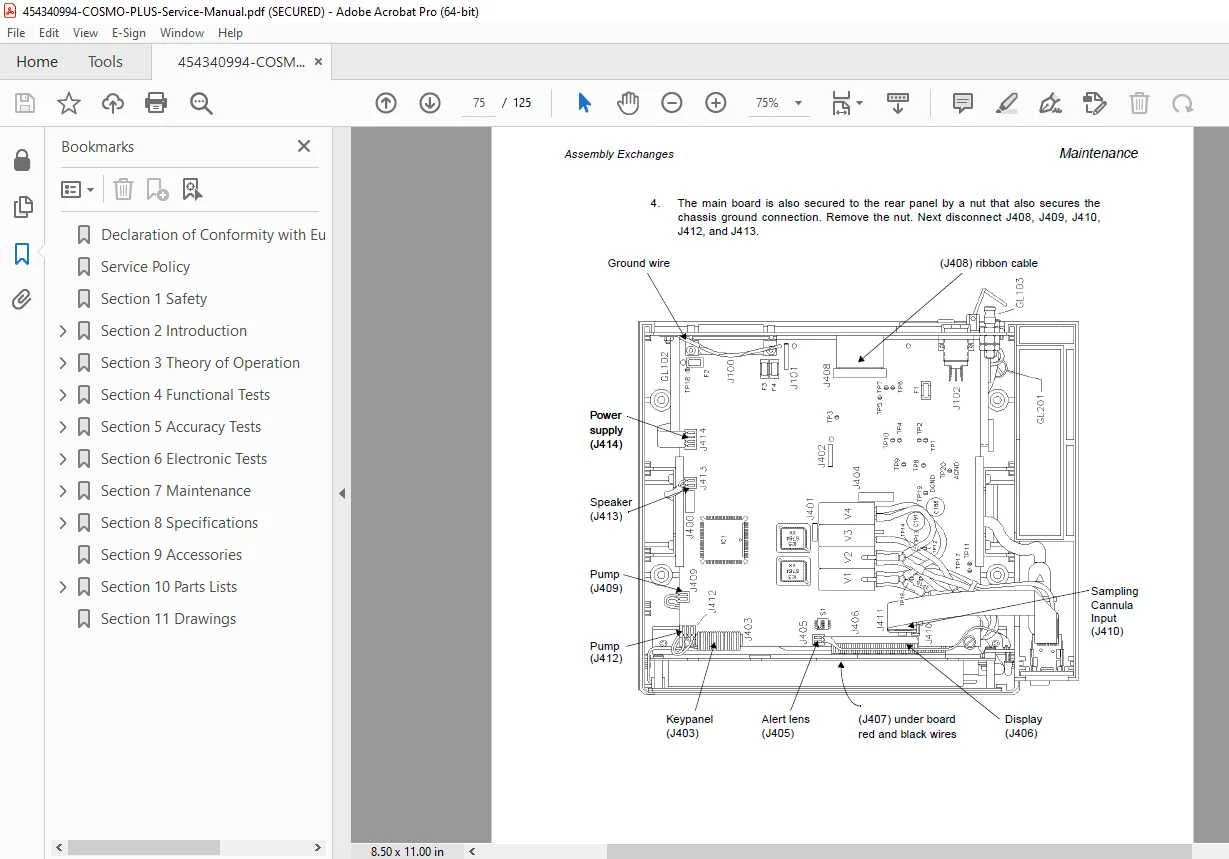Toggle the Bookmarks panel icon

pos(22,254)
